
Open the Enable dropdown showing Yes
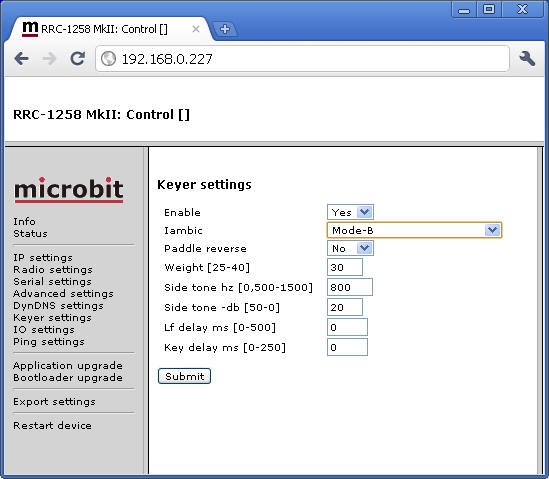tap(350, 212)
